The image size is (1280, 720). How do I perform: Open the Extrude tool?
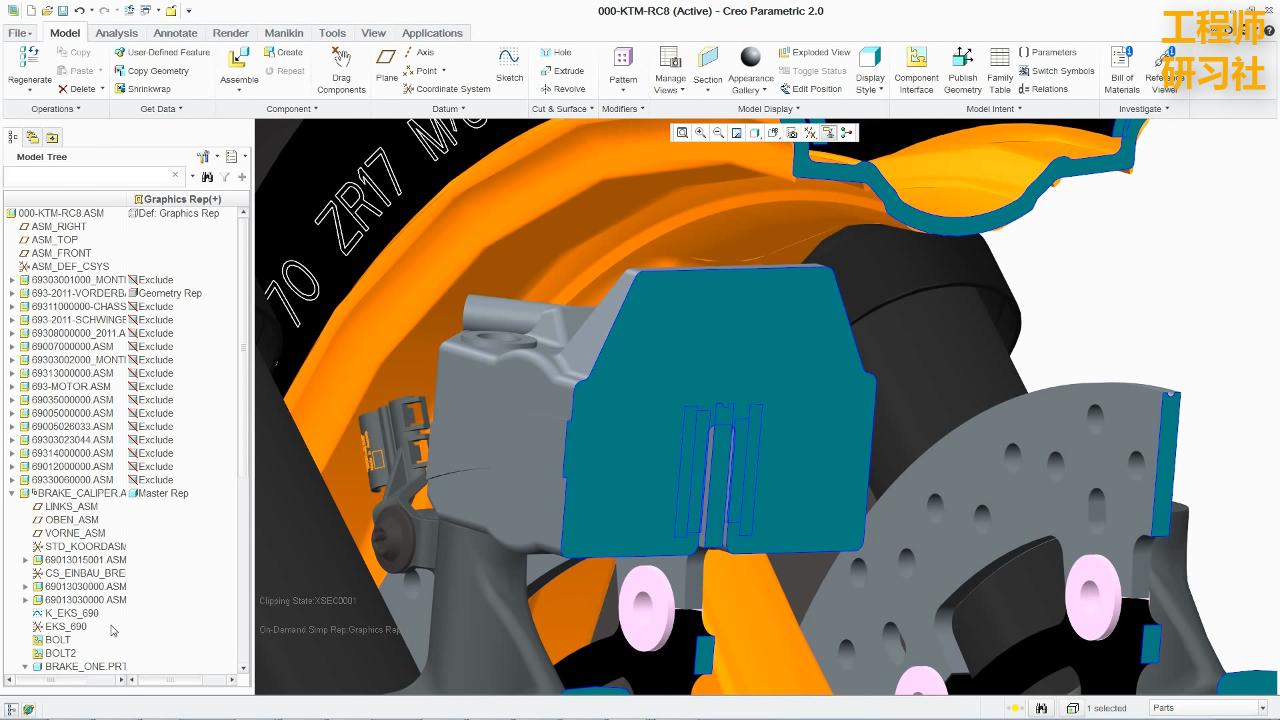click(x=563, y=70)
